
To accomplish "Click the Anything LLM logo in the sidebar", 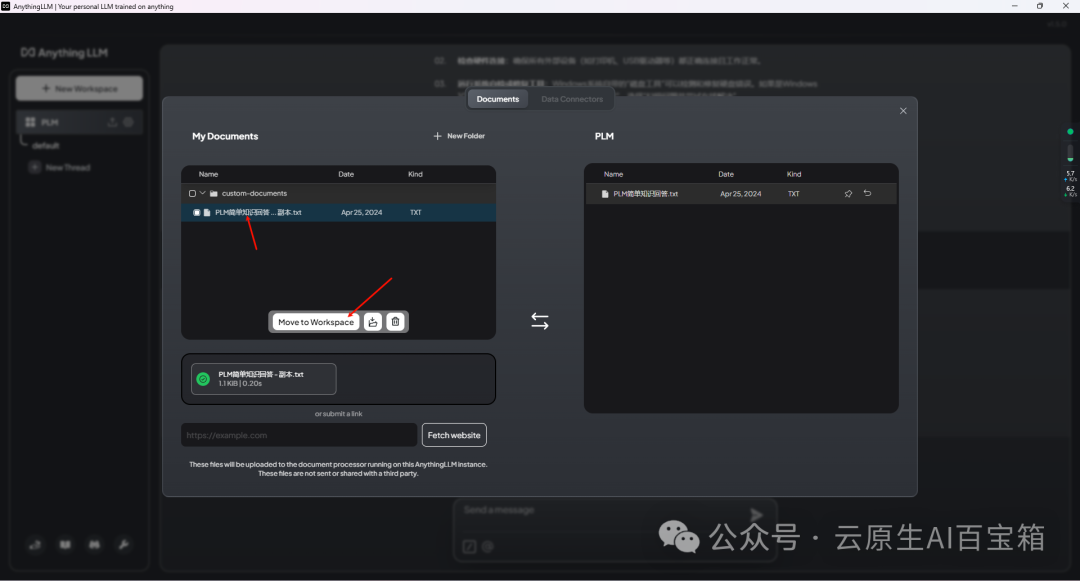I will point(64,53).
